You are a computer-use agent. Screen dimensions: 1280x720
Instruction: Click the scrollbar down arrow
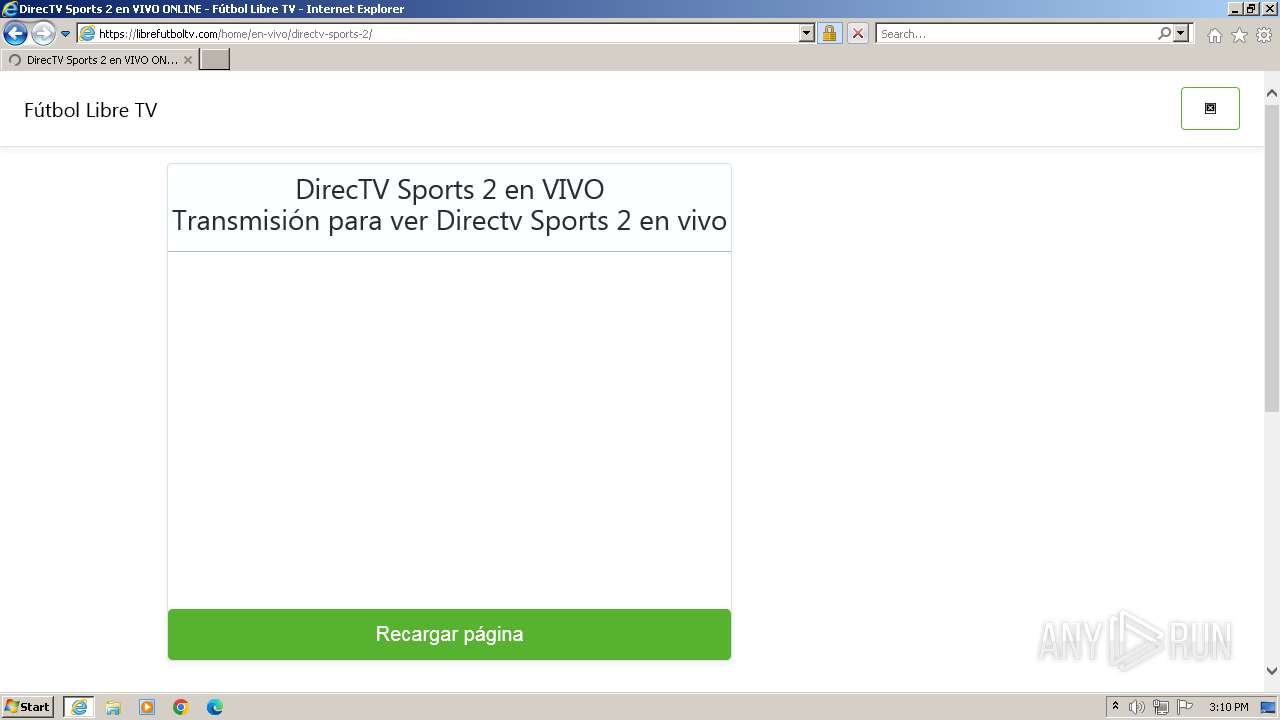pos(1272,671)
